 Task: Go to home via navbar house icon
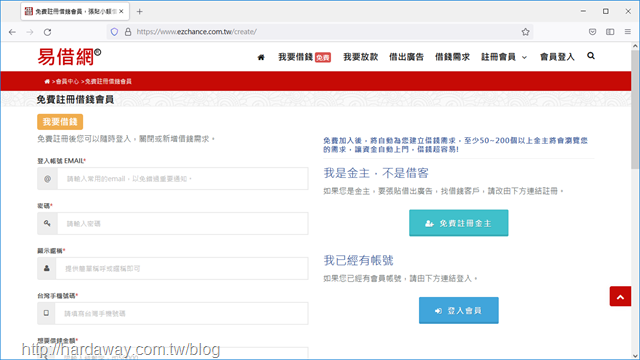261,57
